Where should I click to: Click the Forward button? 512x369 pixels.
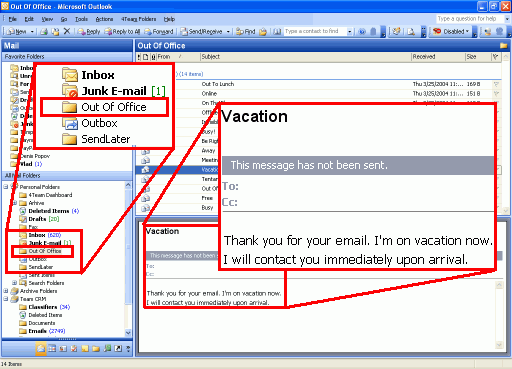click(x=159, y=32)
